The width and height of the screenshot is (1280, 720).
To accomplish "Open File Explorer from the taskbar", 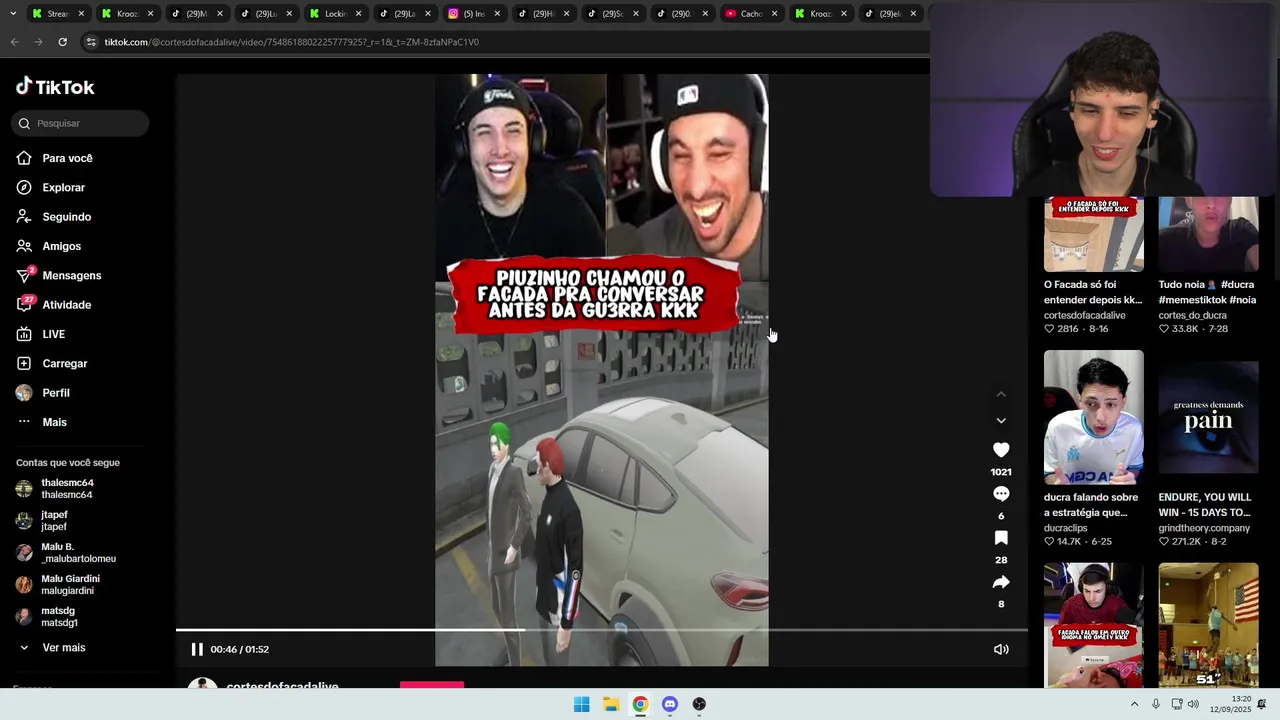I will tap(611, 704).
